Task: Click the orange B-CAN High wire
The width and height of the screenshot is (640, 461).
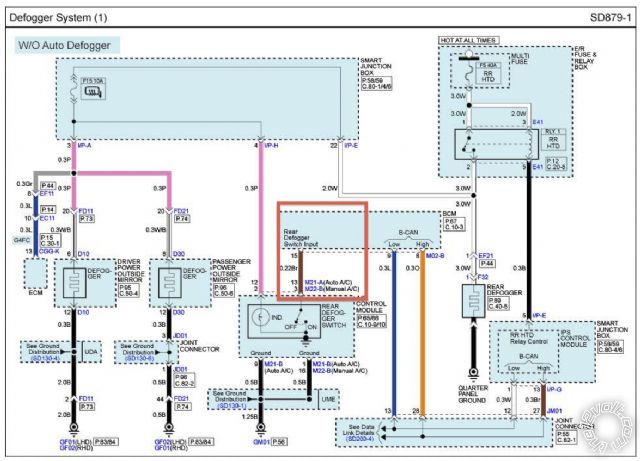Action: pyautogui.click(x=422, y=334)
